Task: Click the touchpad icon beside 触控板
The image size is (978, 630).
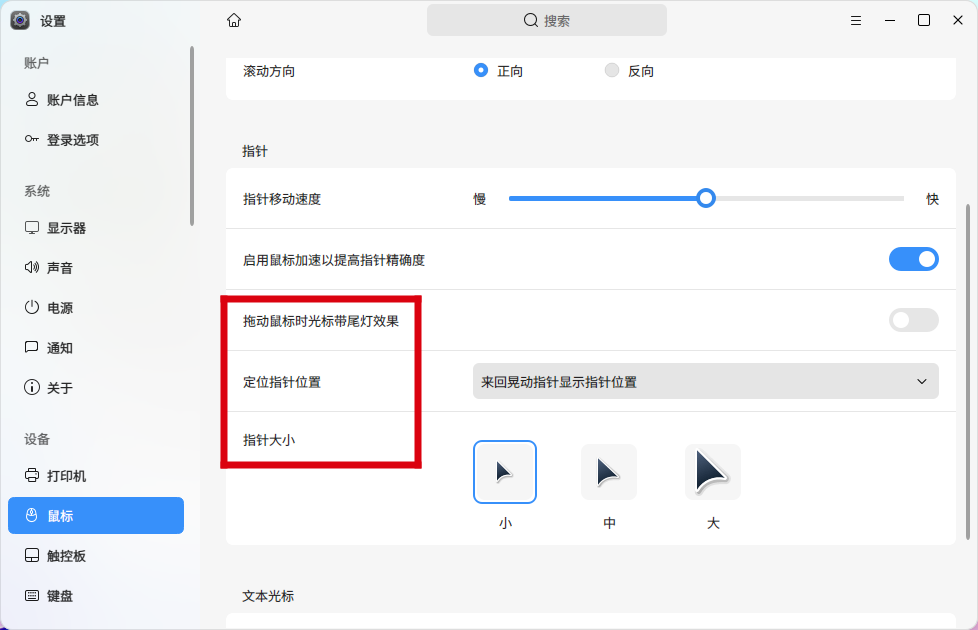Action: click(x=32, y=555)
